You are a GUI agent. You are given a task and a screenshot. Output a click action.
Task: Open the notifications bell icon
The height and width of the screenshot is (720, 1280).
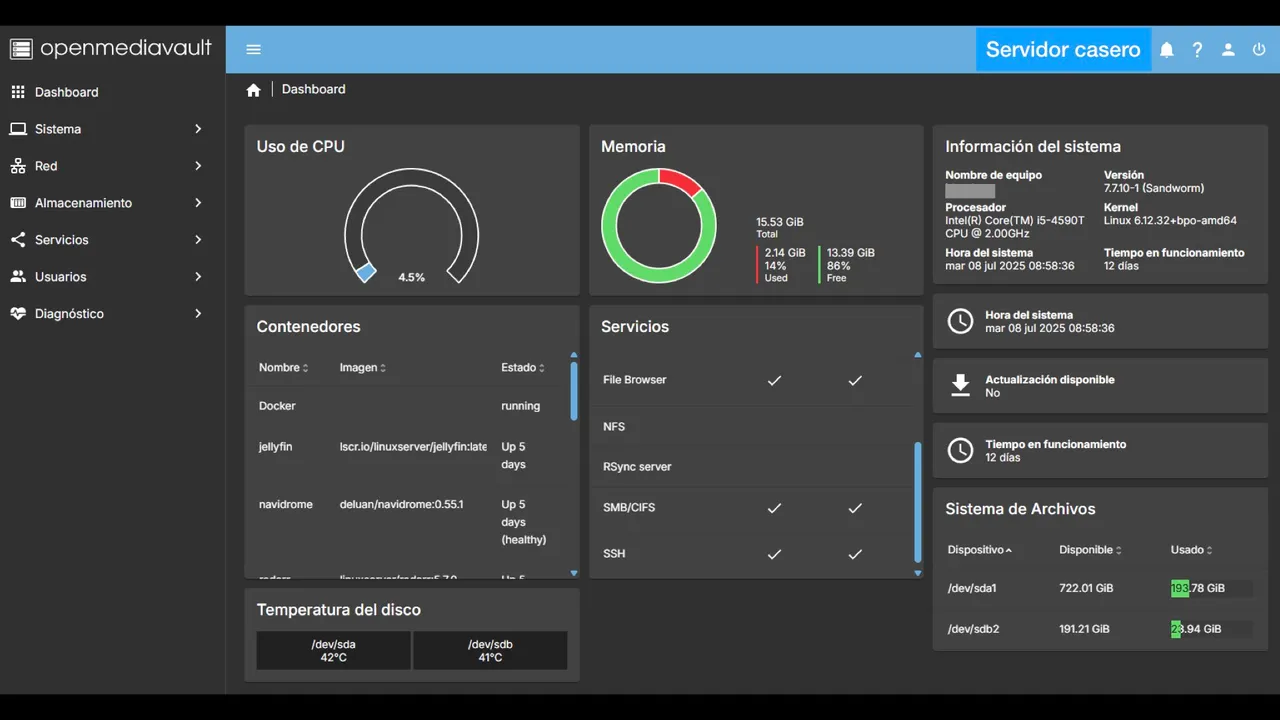coord(1167,49)
